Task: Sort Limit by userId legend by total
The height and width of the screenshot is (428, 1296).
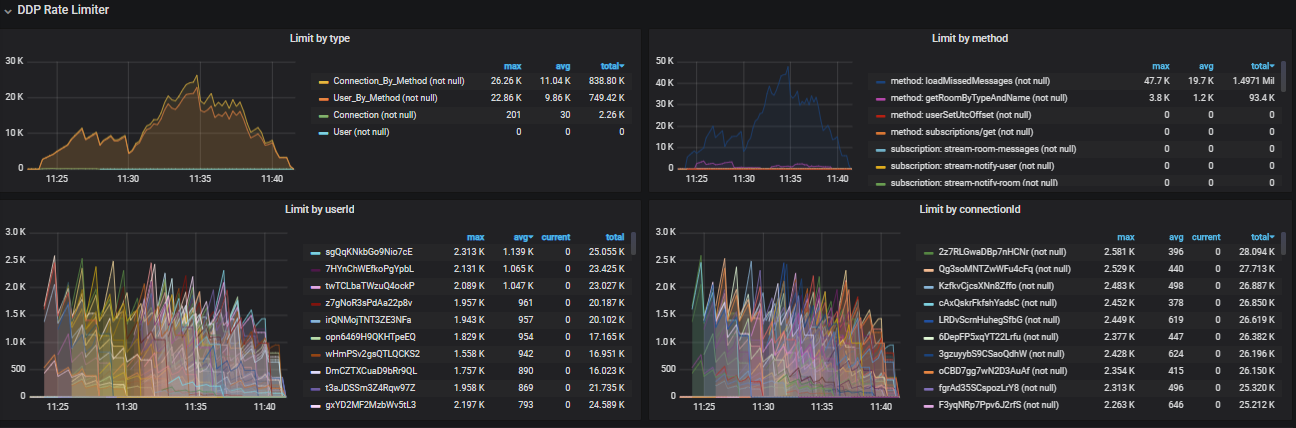Action: click(614, 237)
